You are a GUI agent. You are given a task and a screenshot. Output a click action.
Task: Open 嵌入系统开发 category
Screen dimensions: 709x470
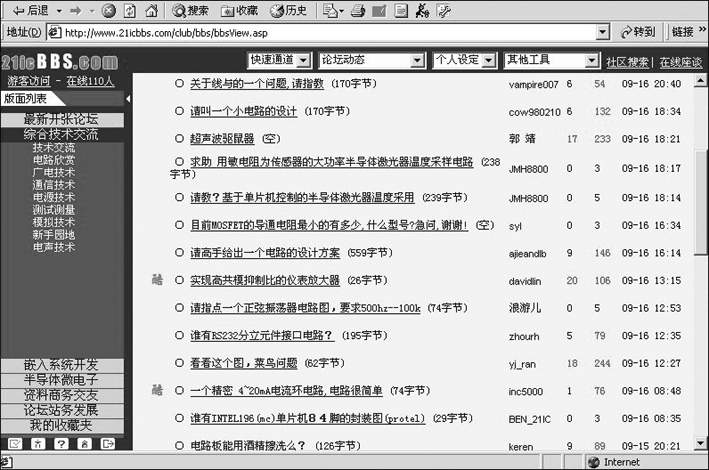pos(62,365)
